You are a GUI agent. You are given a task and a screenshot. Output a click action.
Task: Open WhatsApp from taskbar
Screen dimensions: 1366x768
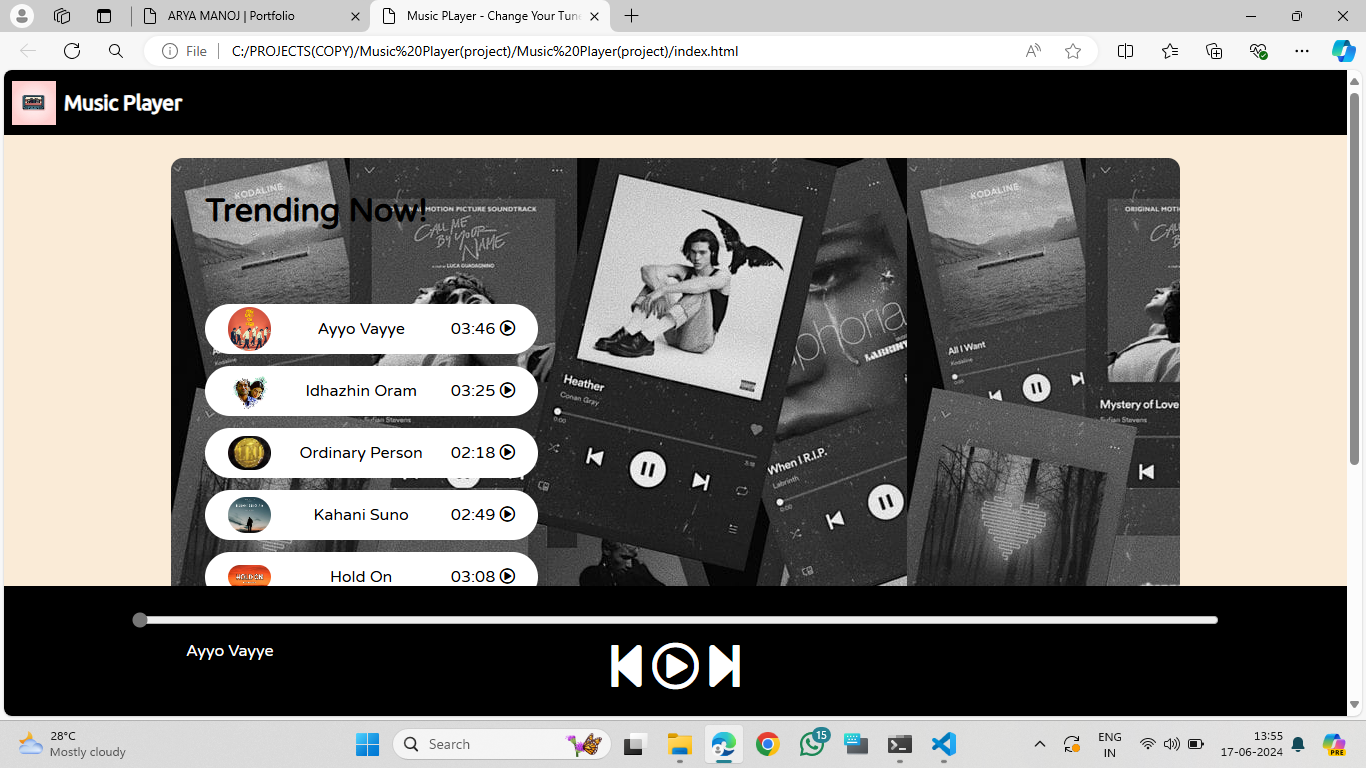click(x=813, y=744)
